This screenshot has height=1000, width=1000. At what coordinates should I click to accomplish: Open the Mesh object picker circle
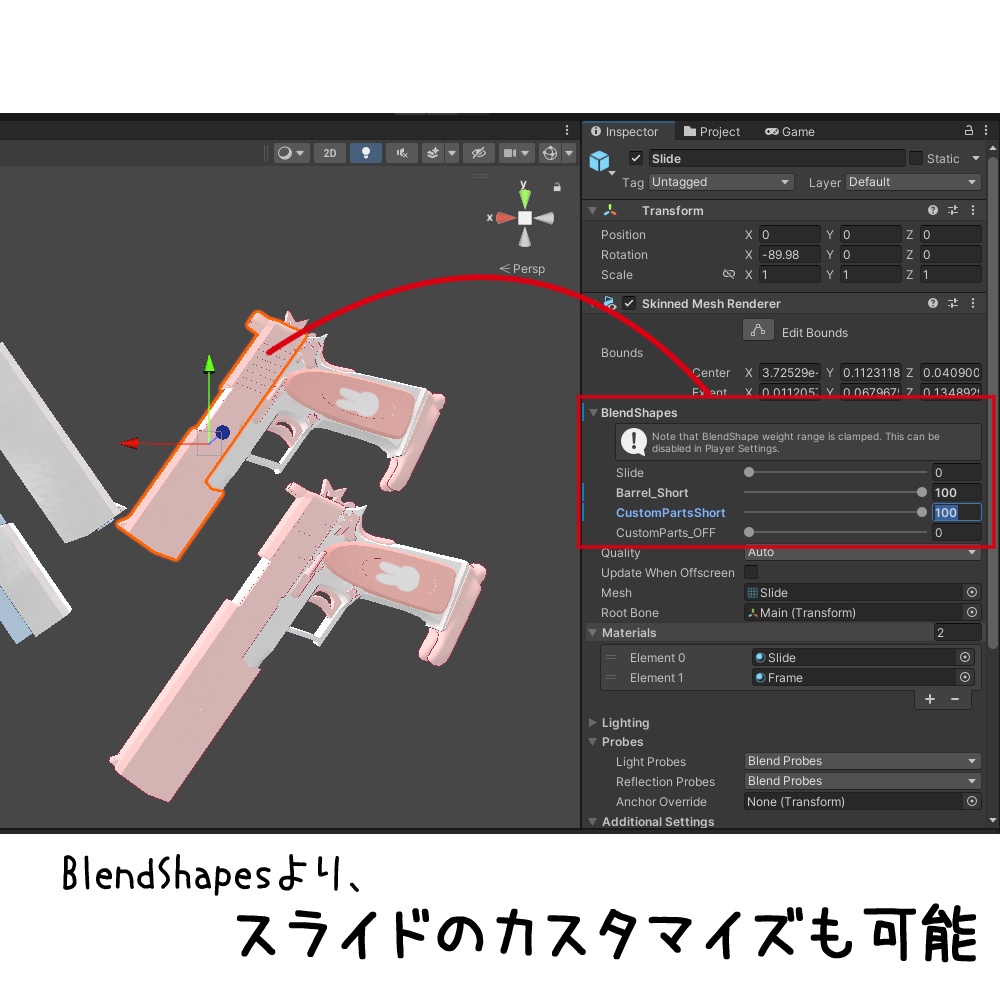point(971,592)
